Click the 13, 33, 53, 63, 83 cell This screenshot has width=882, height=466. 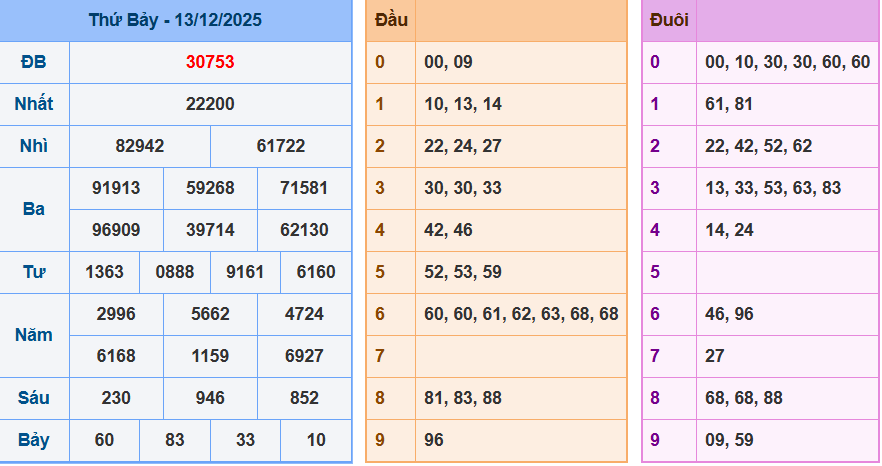tap(773, 188)
